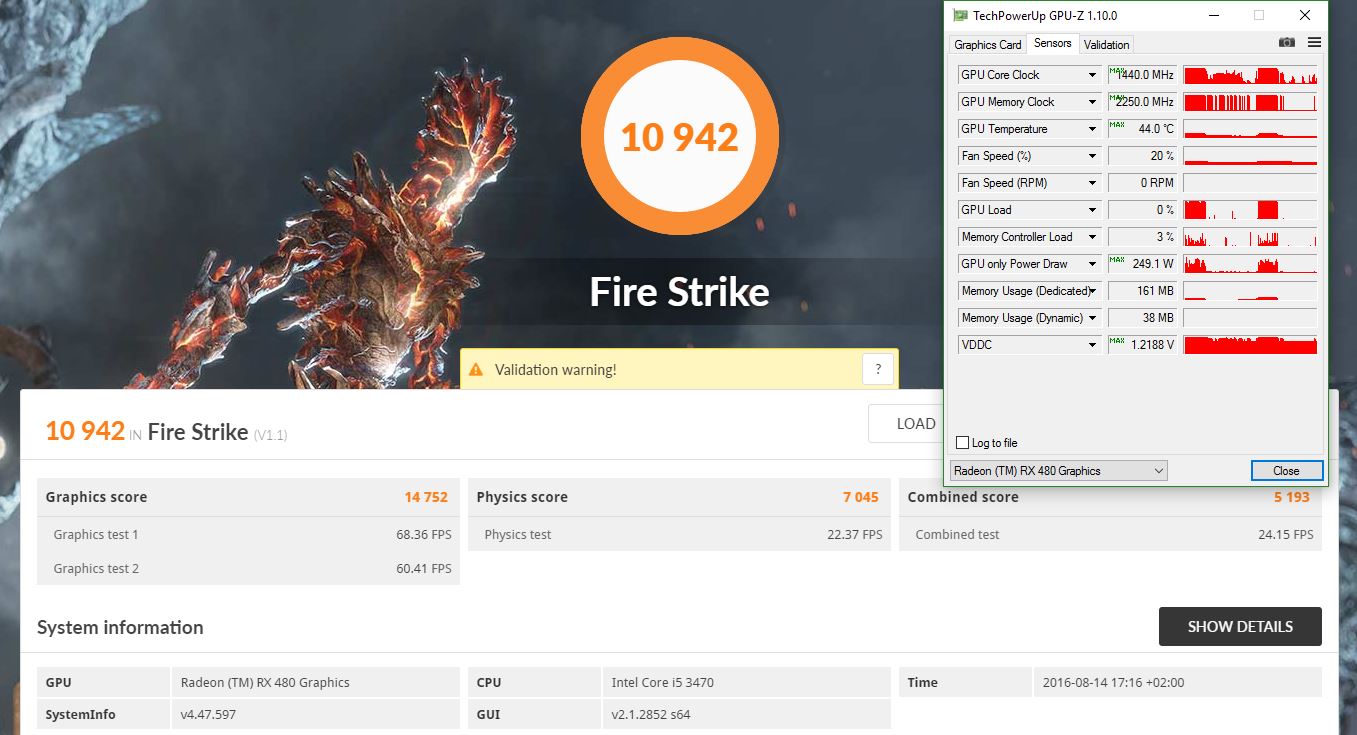Enable the Log to file checkbox
The image size is (1357, 735).
(962, 443)
